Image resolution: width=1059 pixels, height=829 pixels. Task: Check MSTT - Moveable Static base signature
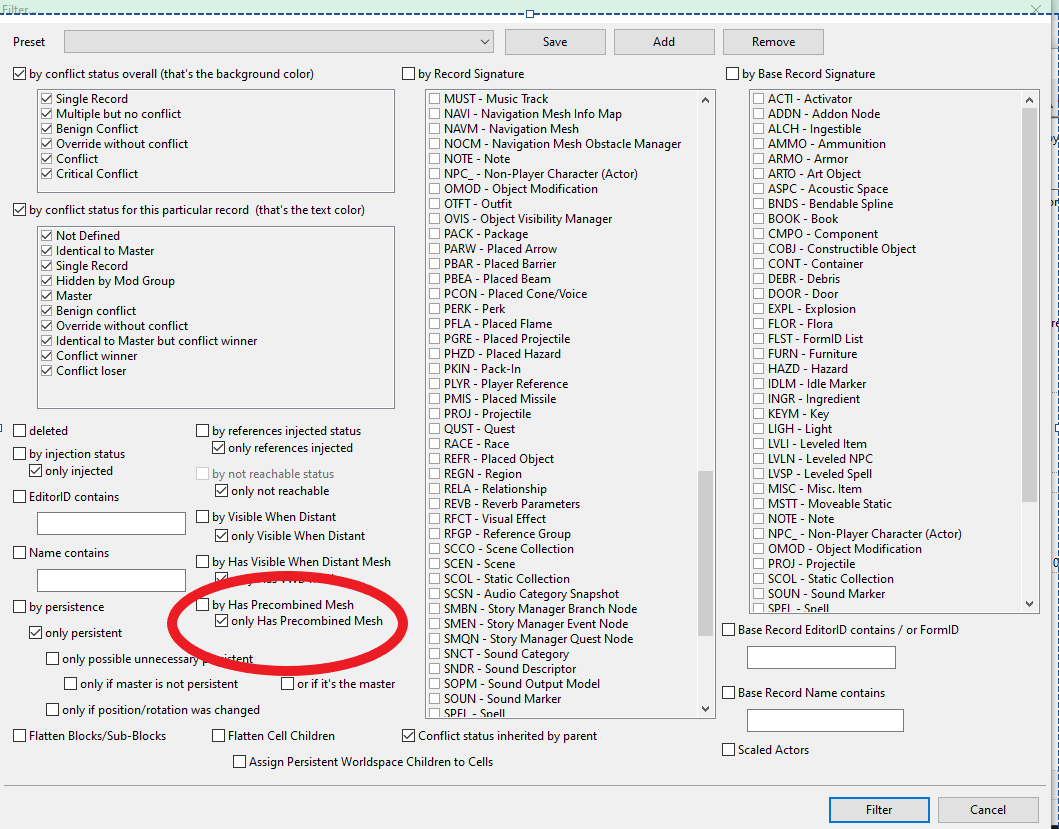tap(759, 503)
